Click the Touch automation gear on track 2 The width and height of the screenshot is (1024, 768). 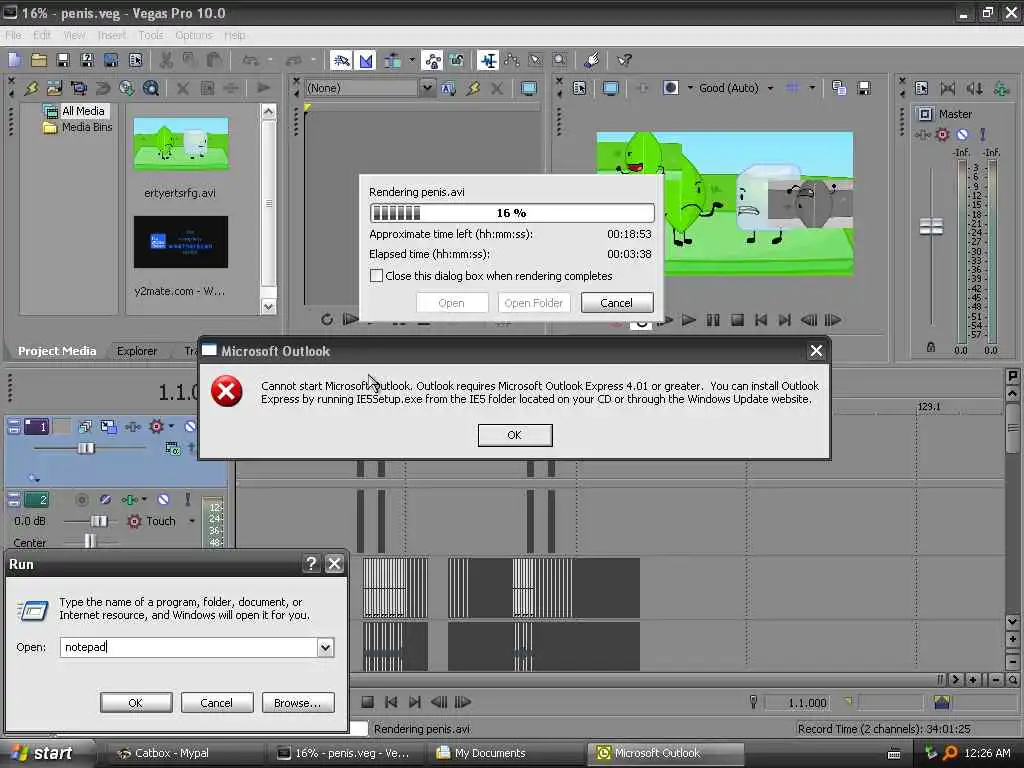[134, 521]
